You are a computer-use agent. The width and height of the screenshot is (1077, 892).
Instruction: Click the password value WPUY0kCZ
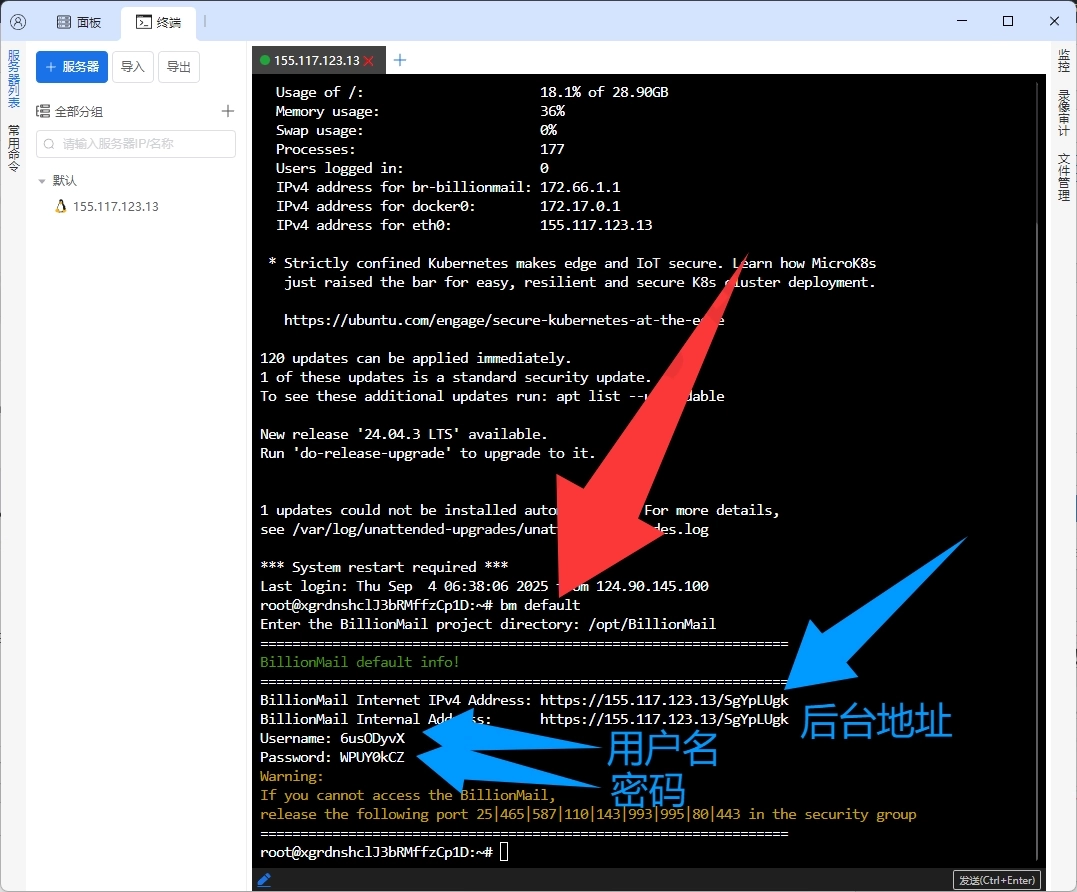pyautogui.click(x=372, y=757)
